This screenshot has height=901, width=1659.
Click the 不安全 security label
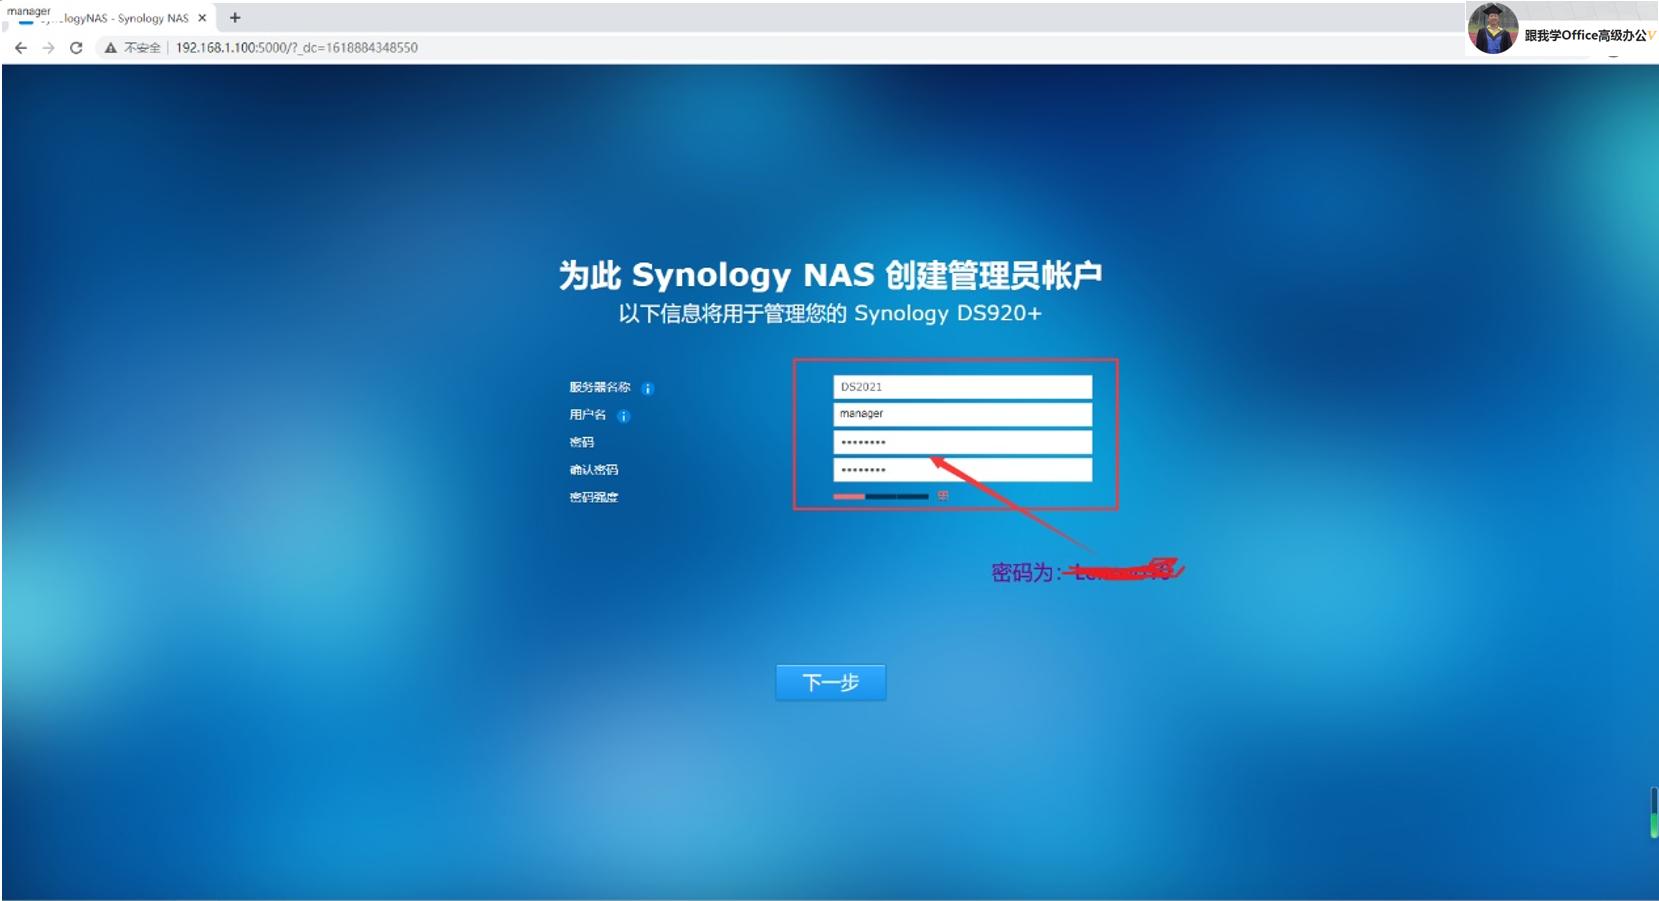tap(140, 47)
